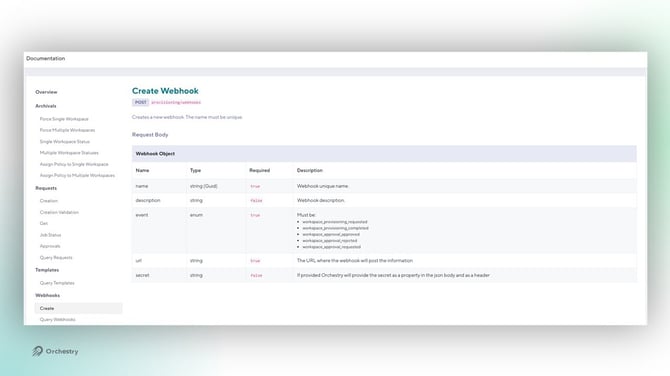Viewport: 670px width, 376px height.
Task: Click workspace_approval_rejected list entry
Action: 330,241
